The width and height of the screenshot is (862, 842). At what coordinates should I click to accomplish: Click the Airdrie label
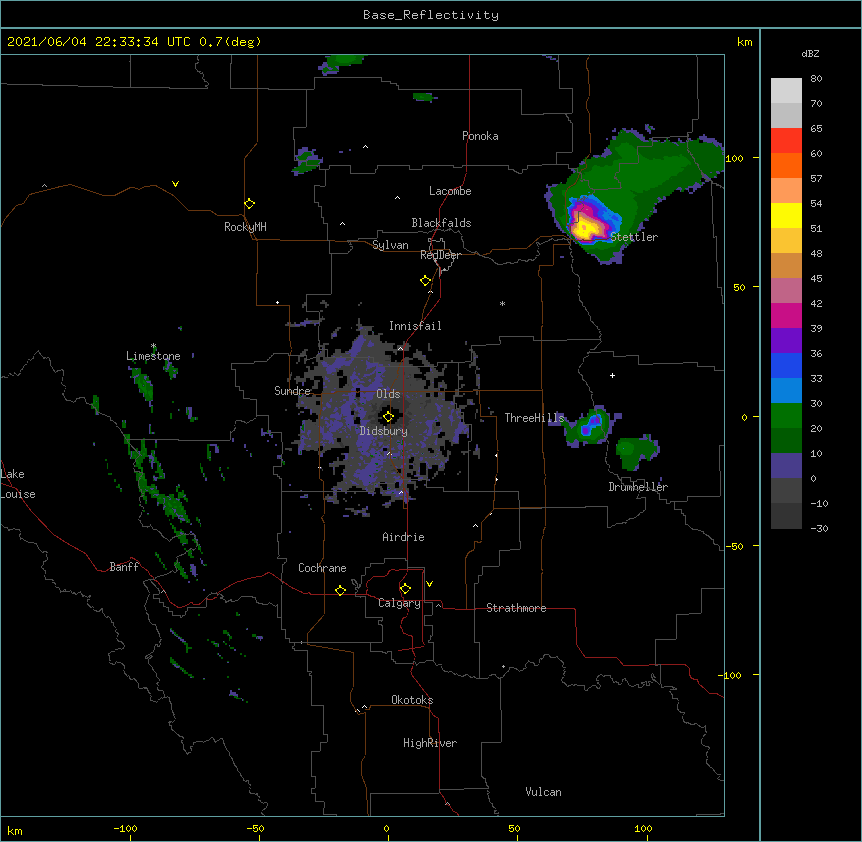tap(403, 537)
